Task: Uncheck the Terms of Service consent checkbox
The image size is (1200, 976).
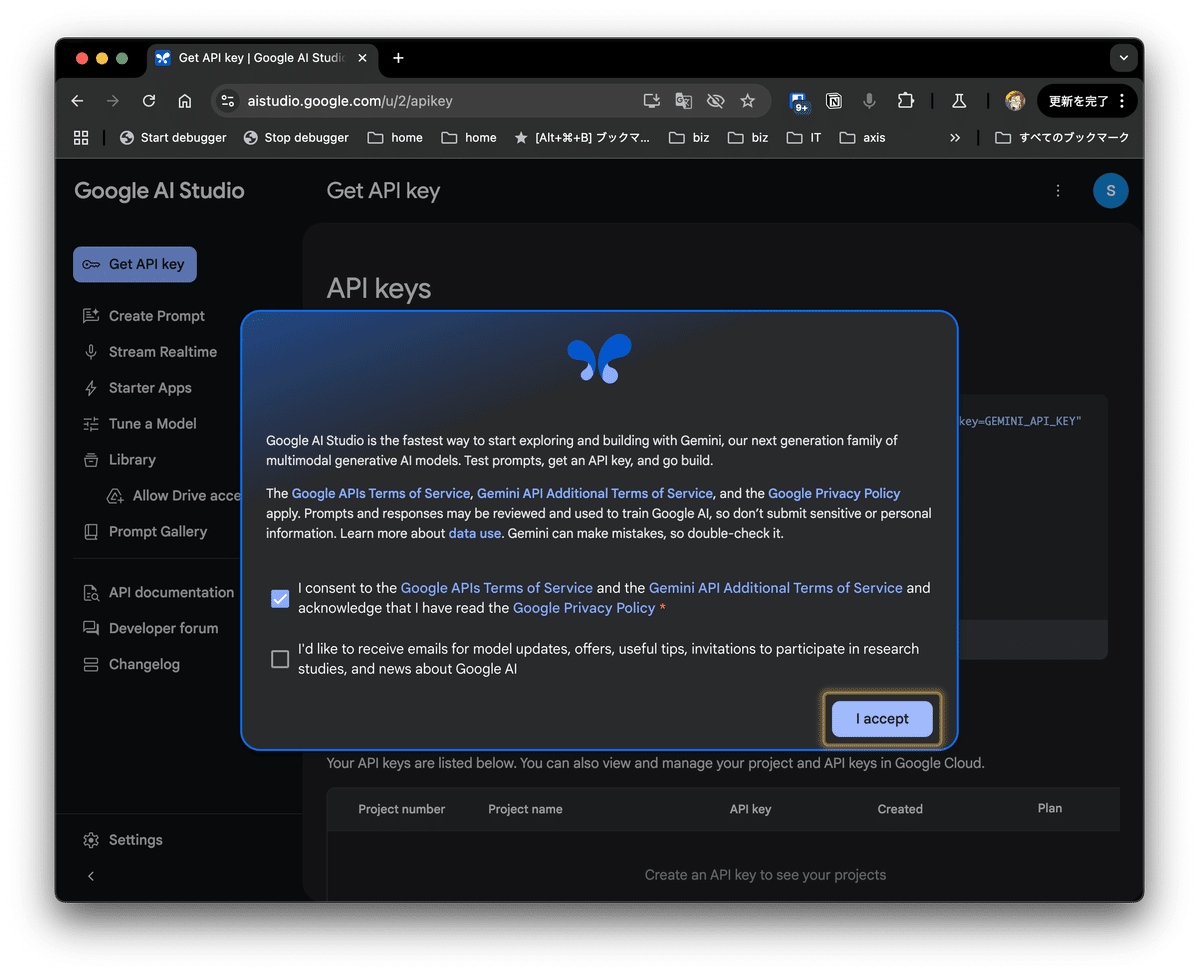Action: 280,598
